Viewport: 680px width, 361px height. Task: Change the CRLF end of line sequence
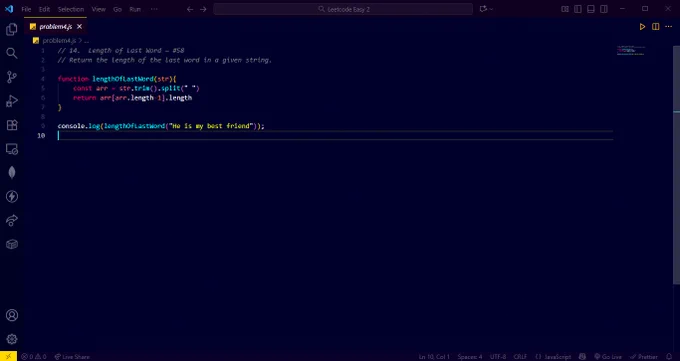[x=520, y=357]
